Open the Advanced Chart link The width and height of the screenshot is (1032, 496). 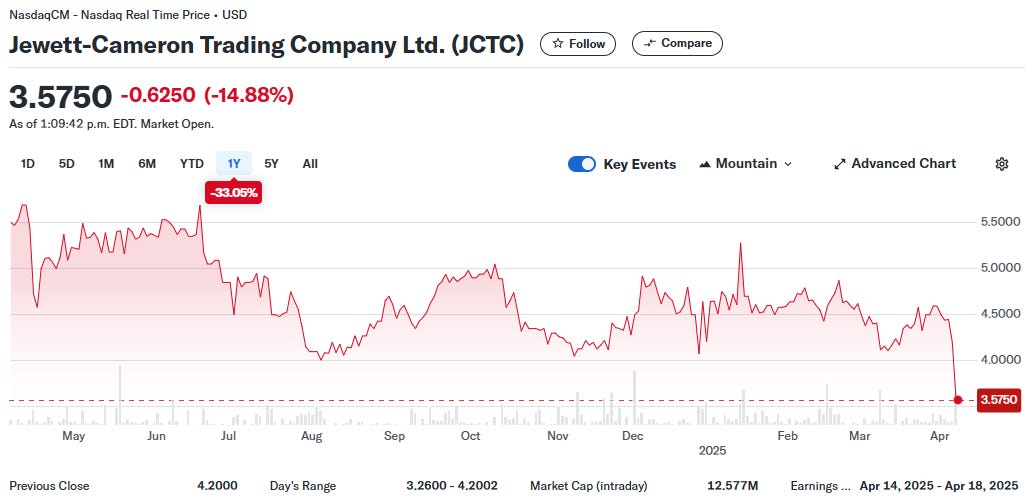[894, 164]
